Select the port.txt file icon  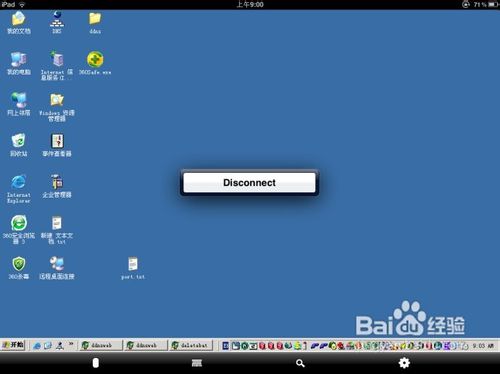click(133, 268)
